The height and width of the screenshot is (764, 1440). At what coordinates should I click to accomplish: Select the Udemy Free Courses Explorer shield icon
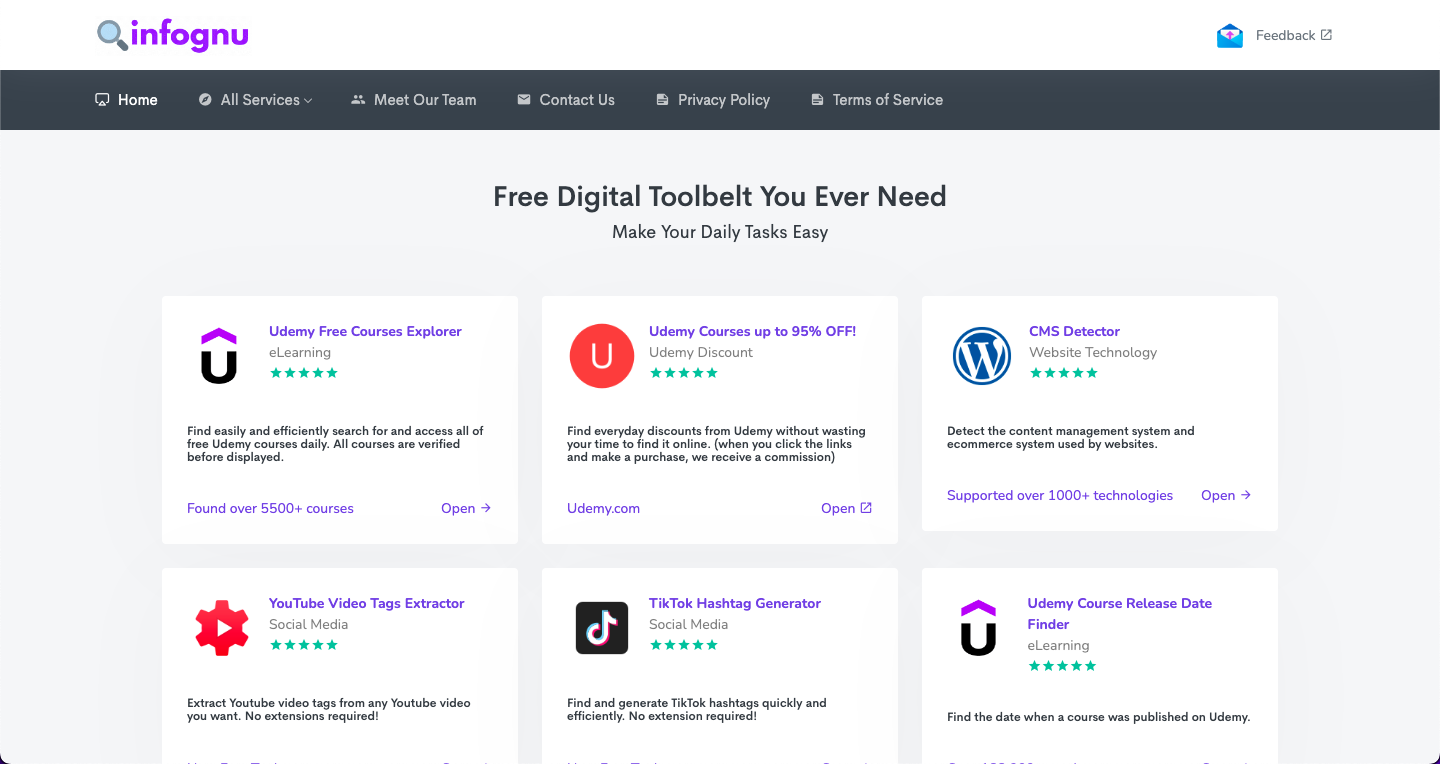pos(219,355)
